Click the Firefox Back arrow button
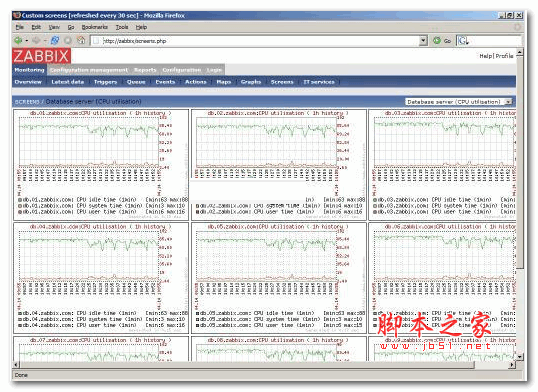 click(18, 41)
